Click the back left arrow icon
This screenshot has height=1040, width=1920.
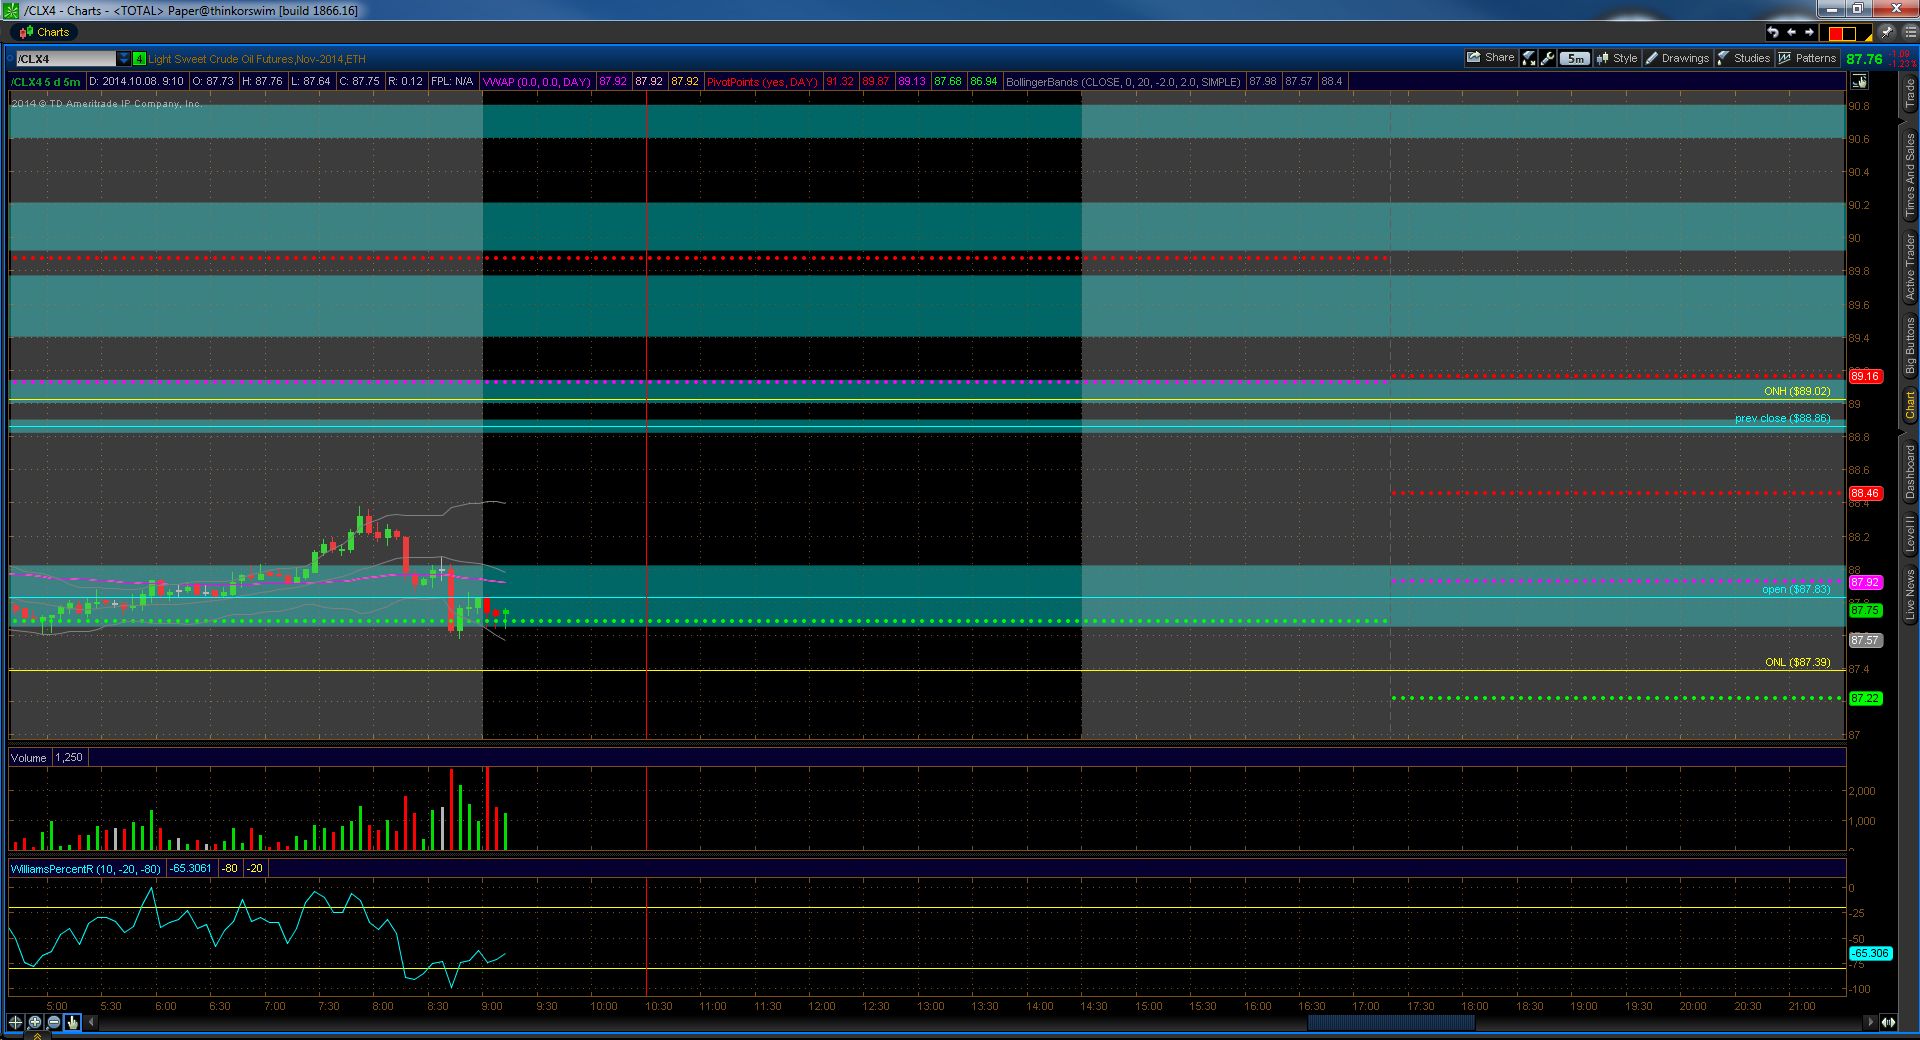coord(1791,32)
